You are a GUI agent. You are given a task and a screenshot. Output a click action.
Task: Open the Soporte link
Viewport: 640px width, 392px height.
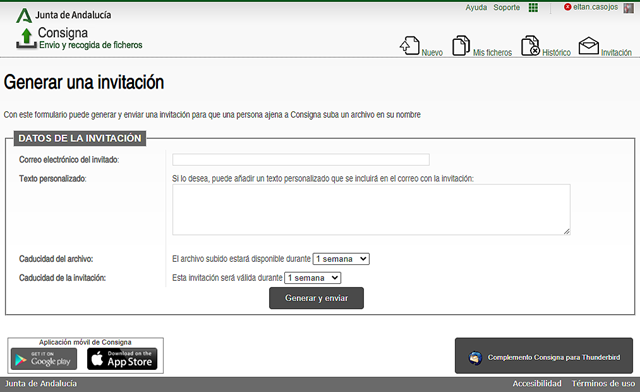click(507, 7)
